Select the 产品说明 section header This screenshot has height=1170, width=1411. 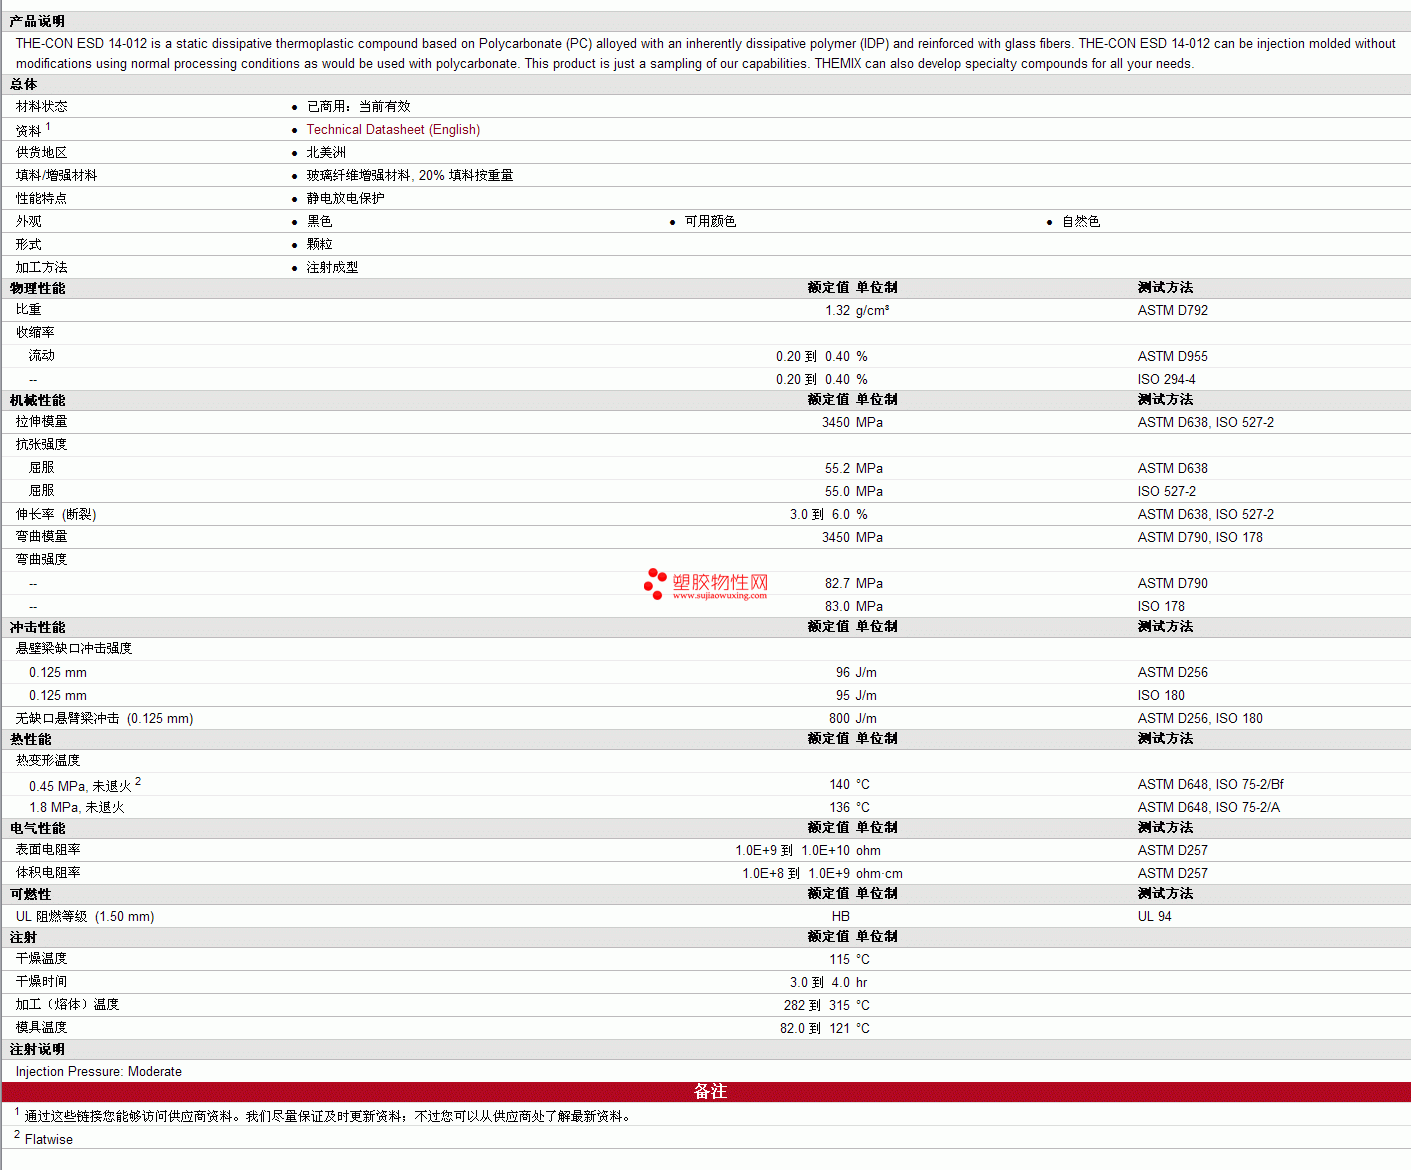pos(37,21)
